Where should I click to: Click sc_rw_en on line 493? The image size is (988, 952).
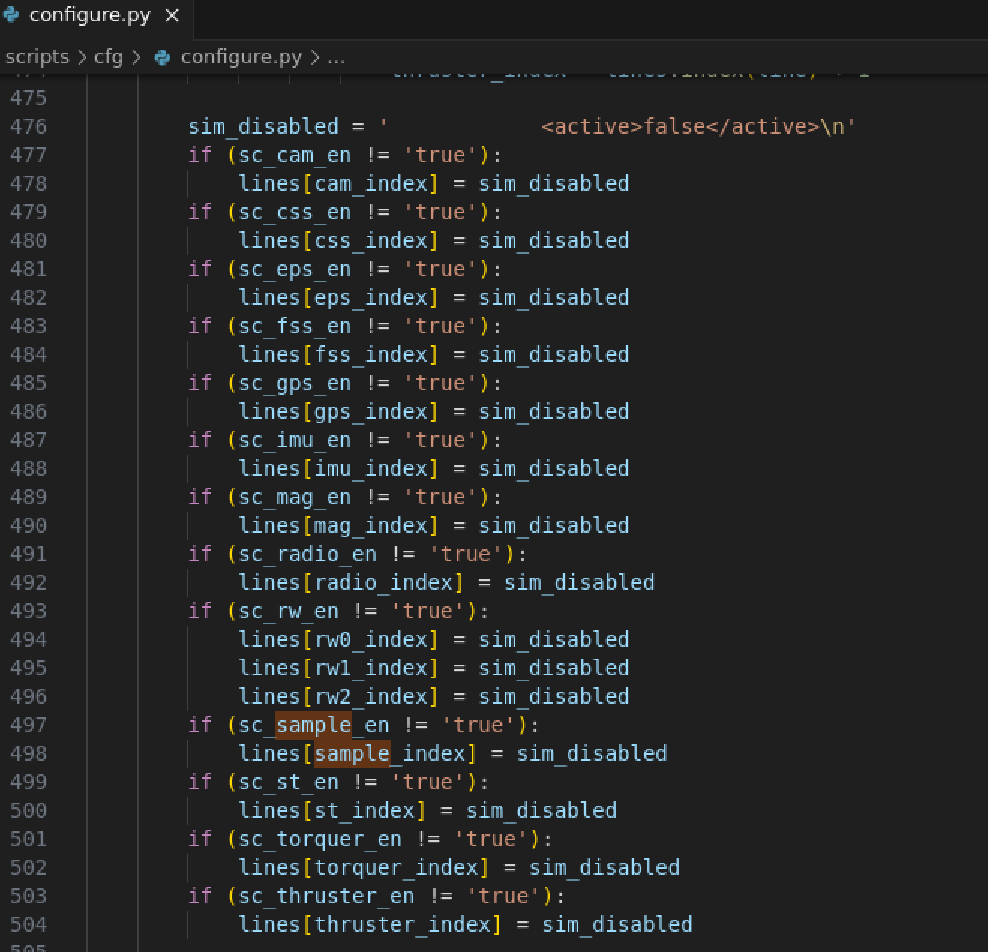point(289,611)
